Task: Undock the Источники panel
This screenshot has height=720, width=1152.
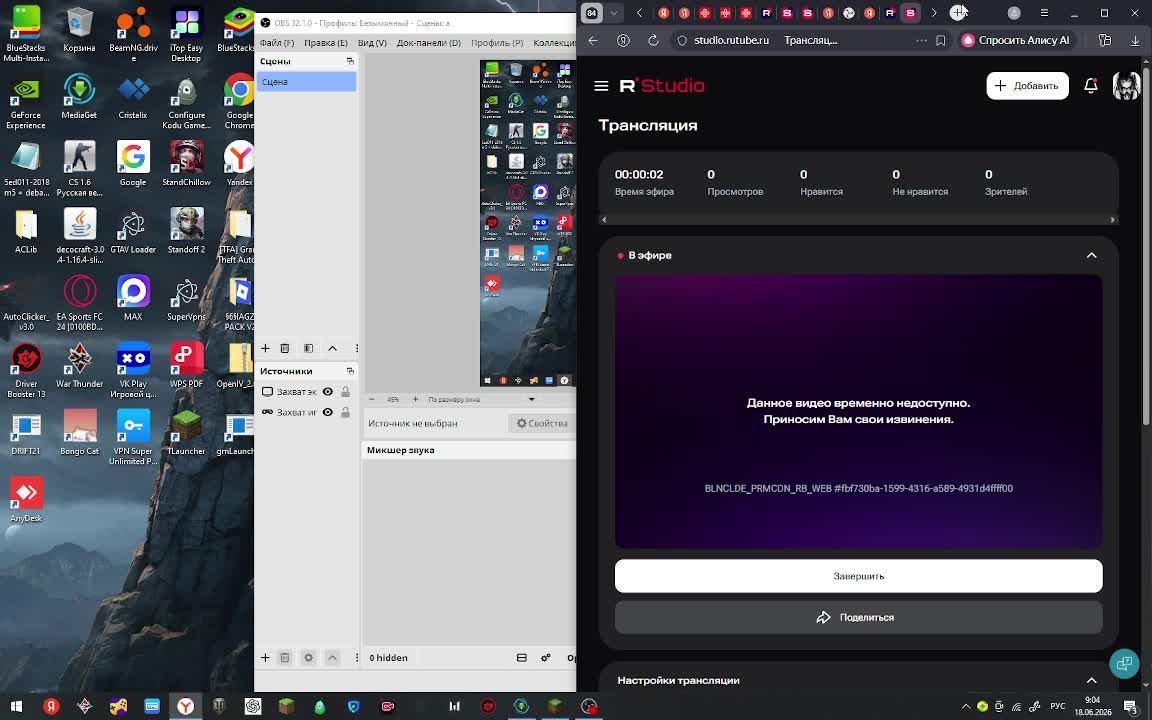Action: 350,371
